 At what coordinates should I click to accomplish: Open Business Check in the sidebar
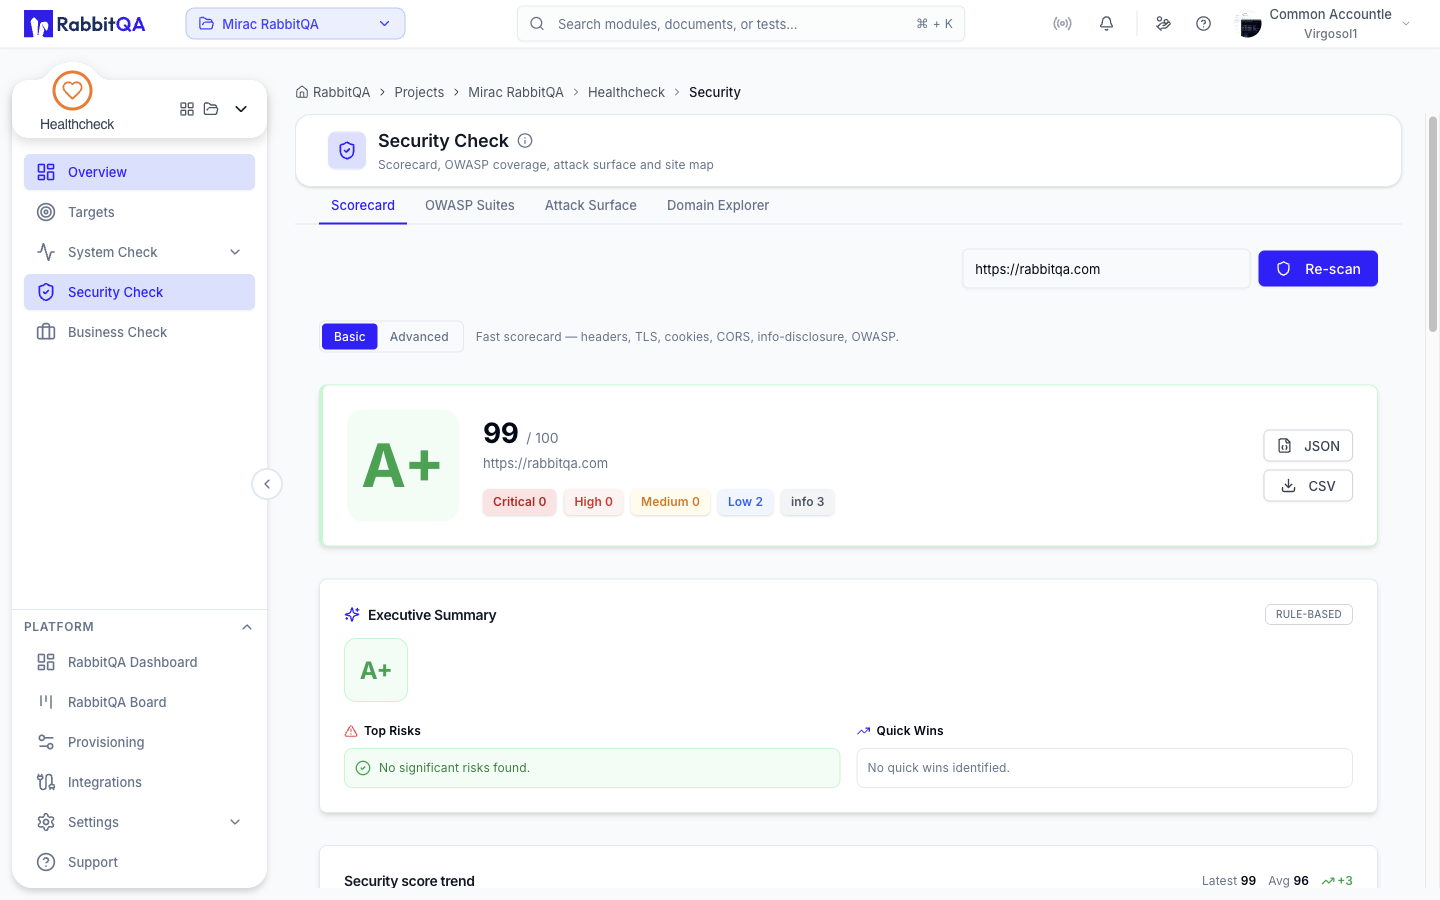click(139, 332)
